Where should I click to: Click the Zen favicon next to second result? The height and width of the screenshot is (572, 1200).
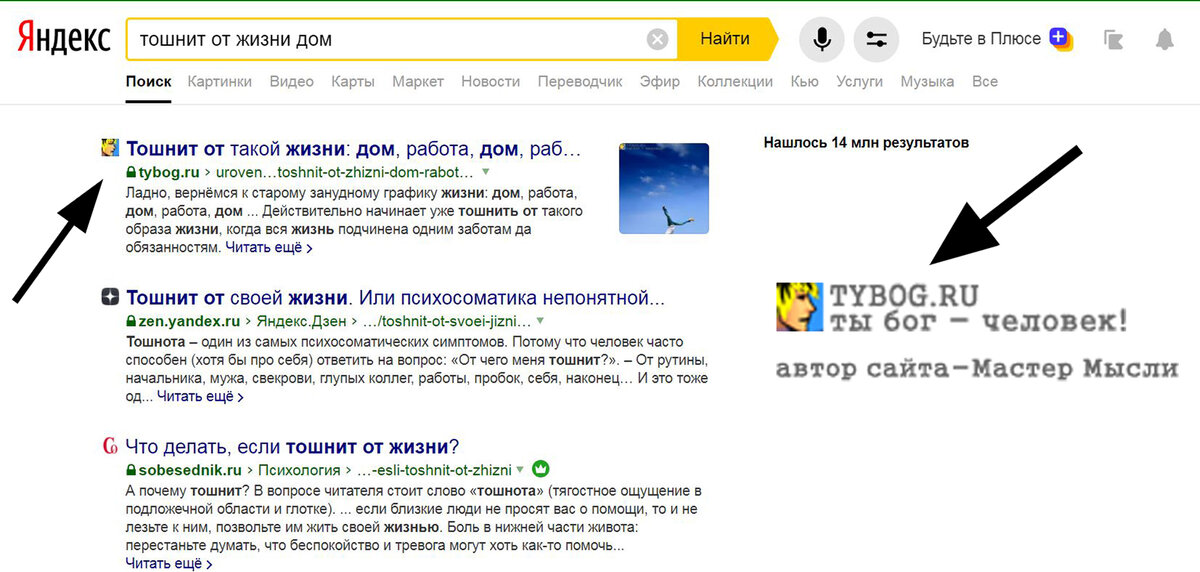point(110,297)
